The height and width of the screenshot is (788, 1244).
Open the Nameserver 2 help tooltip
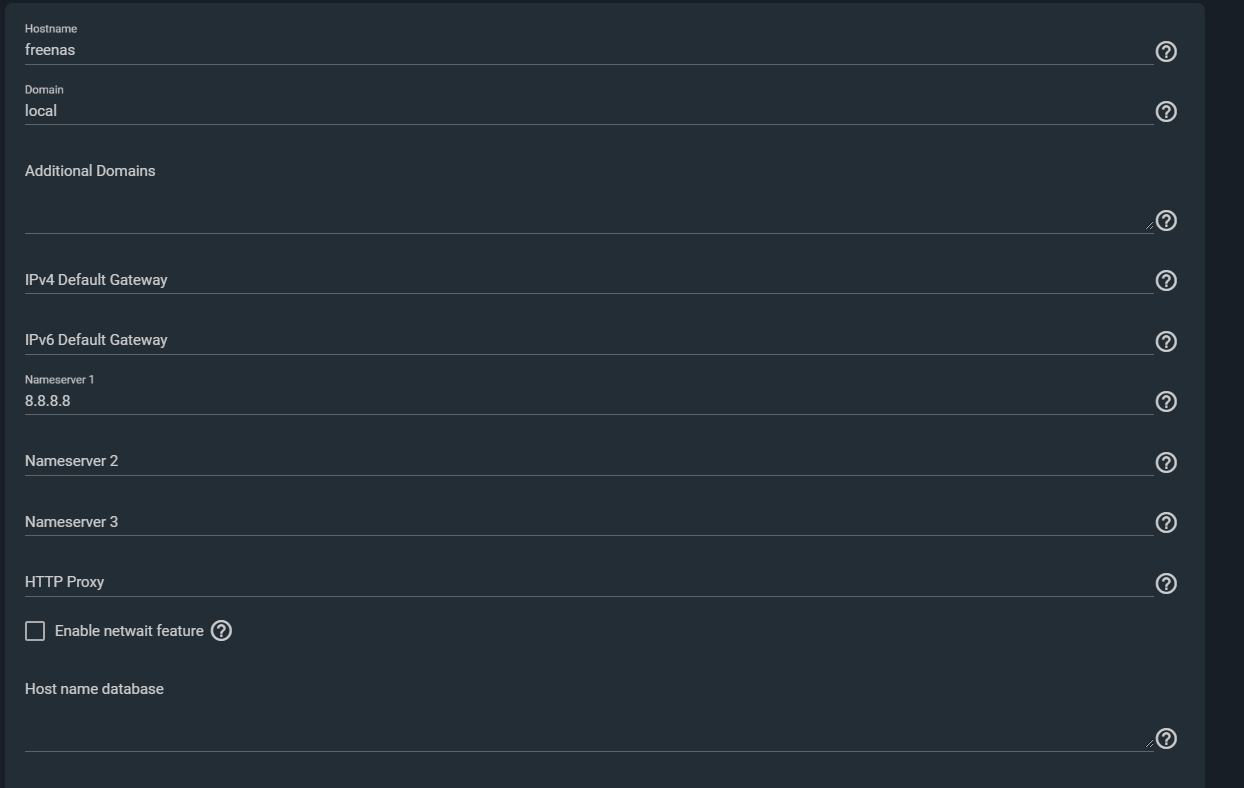click(1166, 463)
